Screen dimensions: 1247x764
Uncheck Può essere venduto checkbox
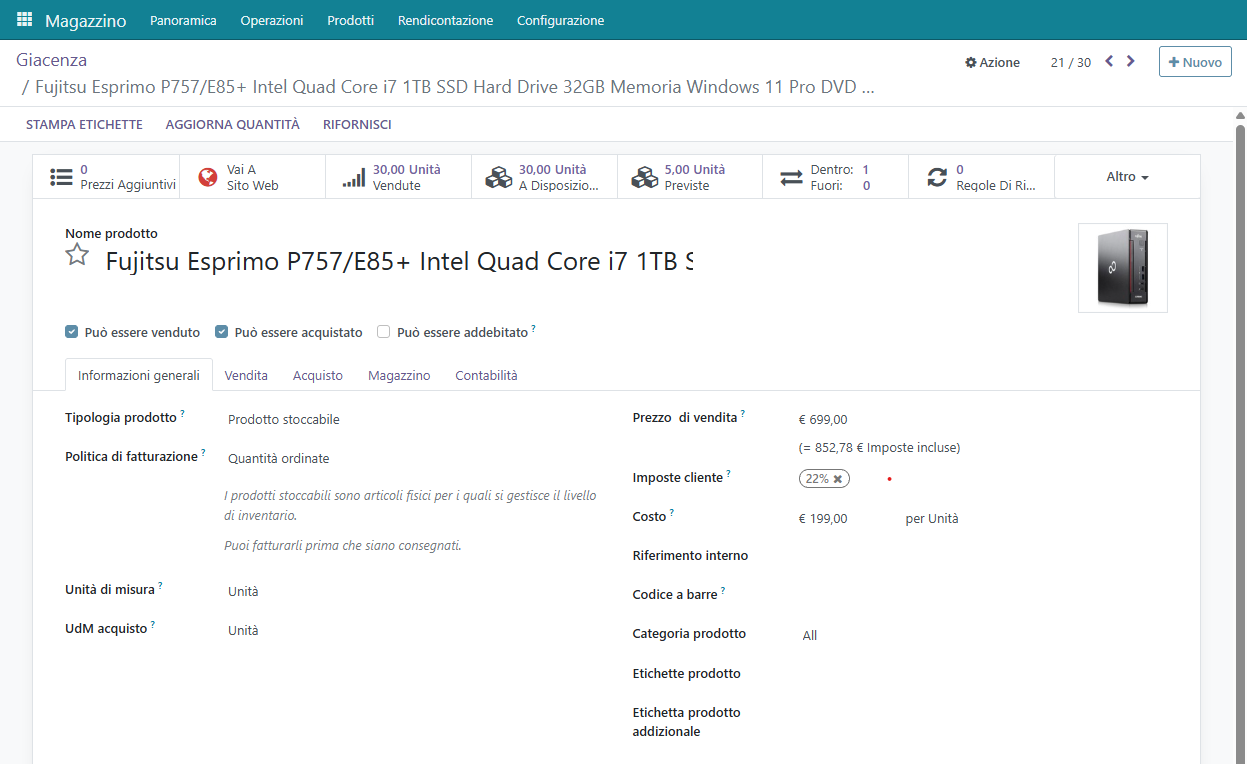(72, 332)
